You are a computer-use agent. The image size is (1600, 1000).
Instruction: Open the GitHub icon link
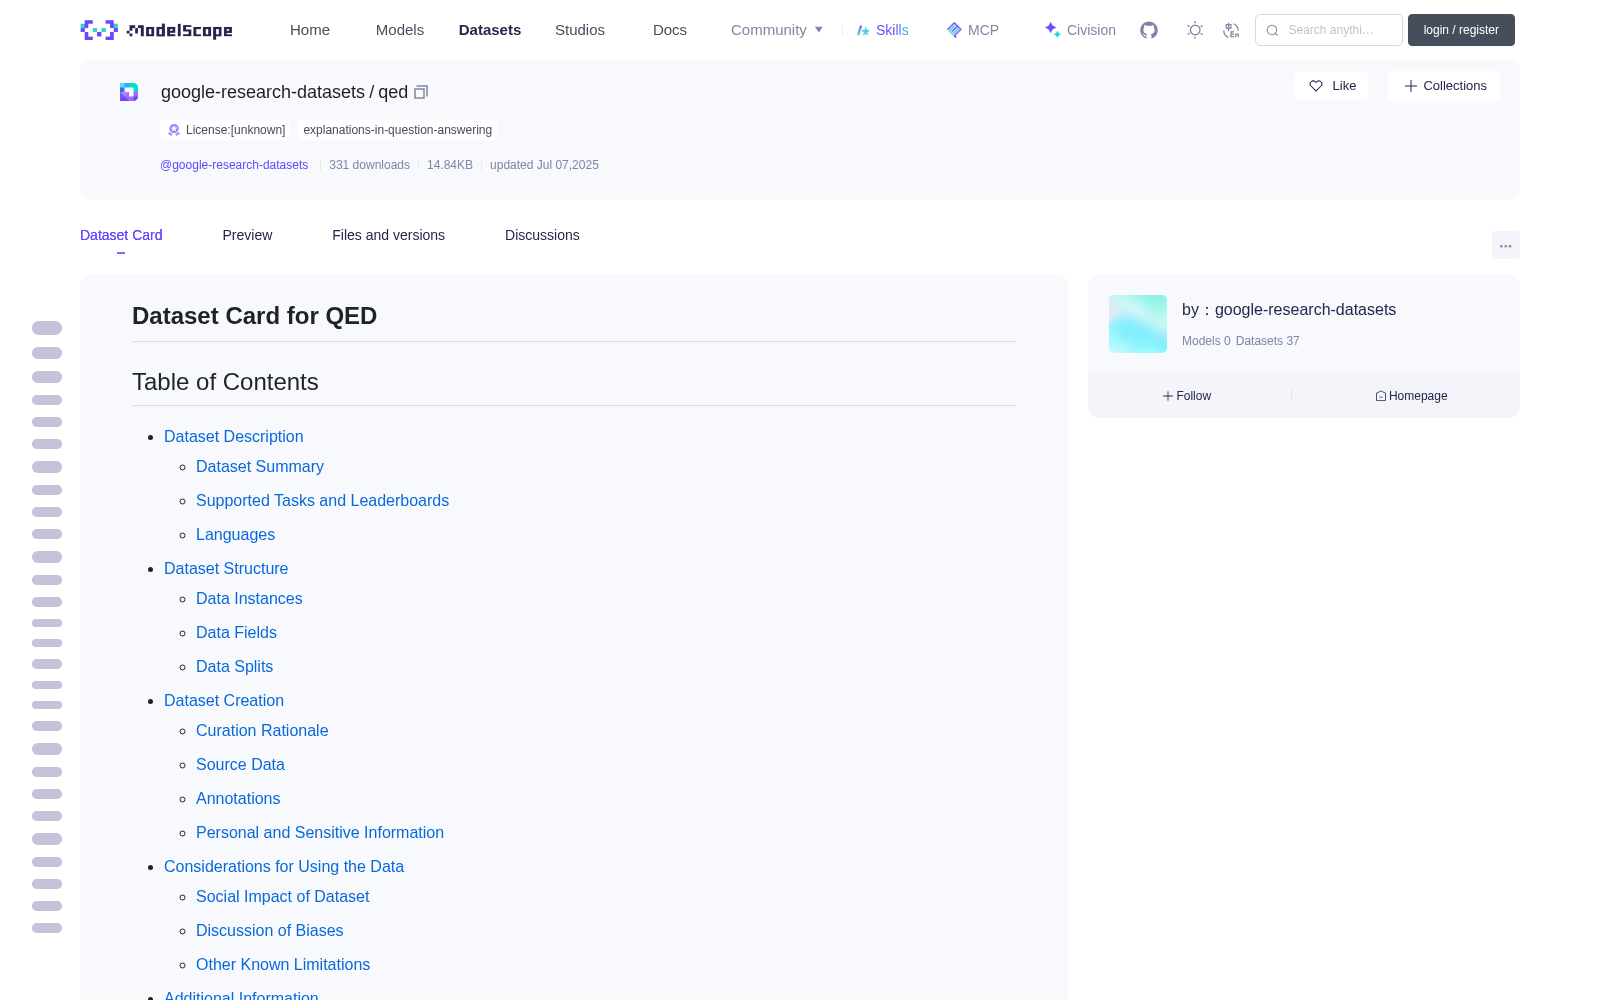pos(1149,30)
